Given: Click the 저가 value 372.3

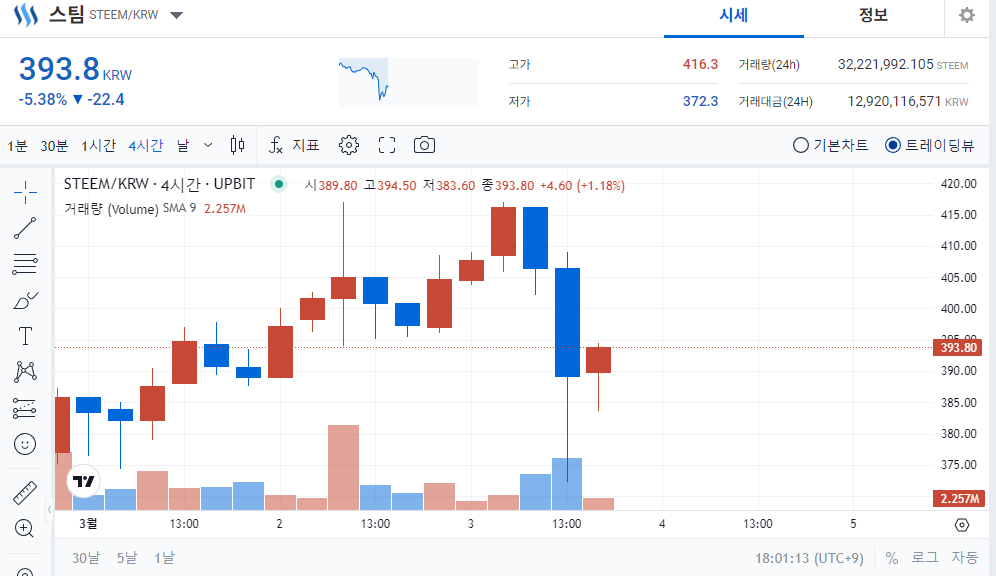Looking at the screenshot, I should click(700, 101).
